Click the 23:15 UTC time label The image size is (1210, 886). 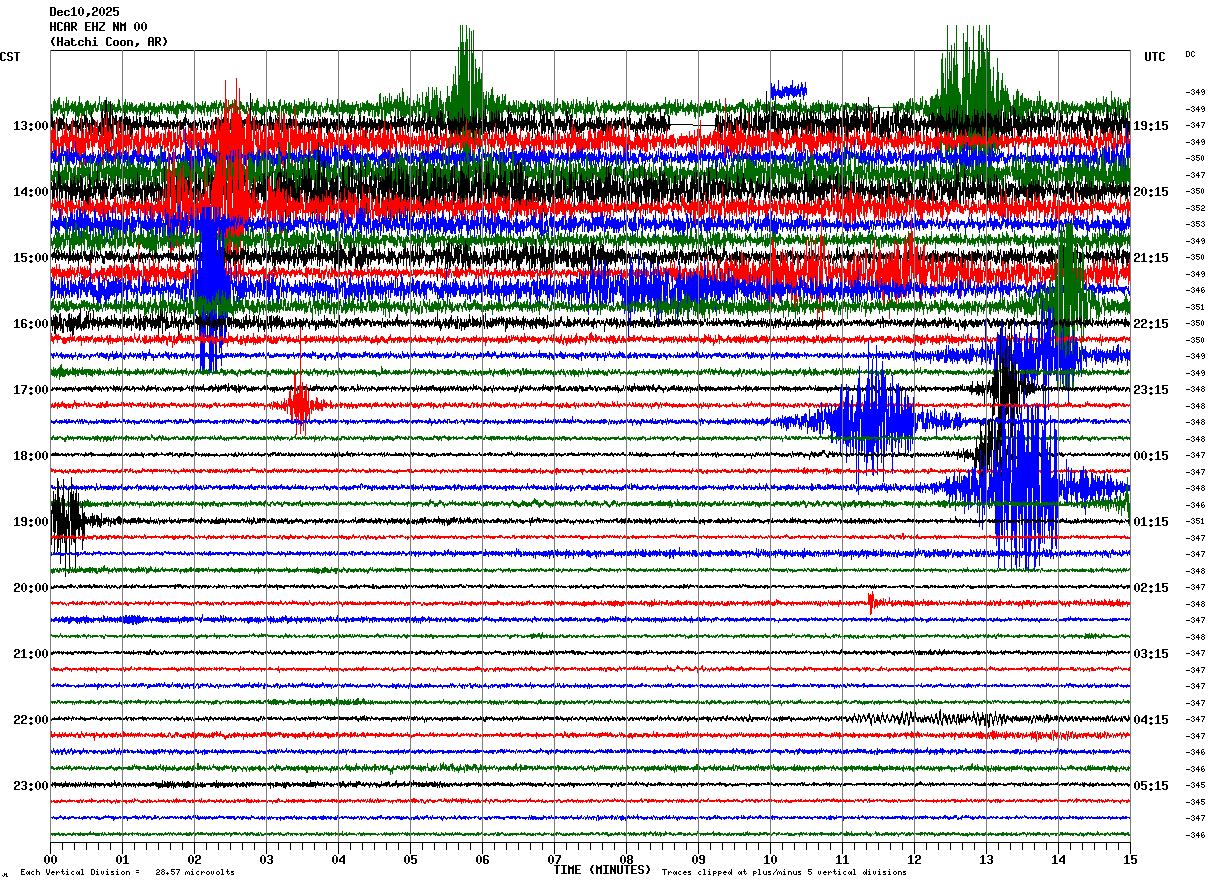coord(1151,390)
